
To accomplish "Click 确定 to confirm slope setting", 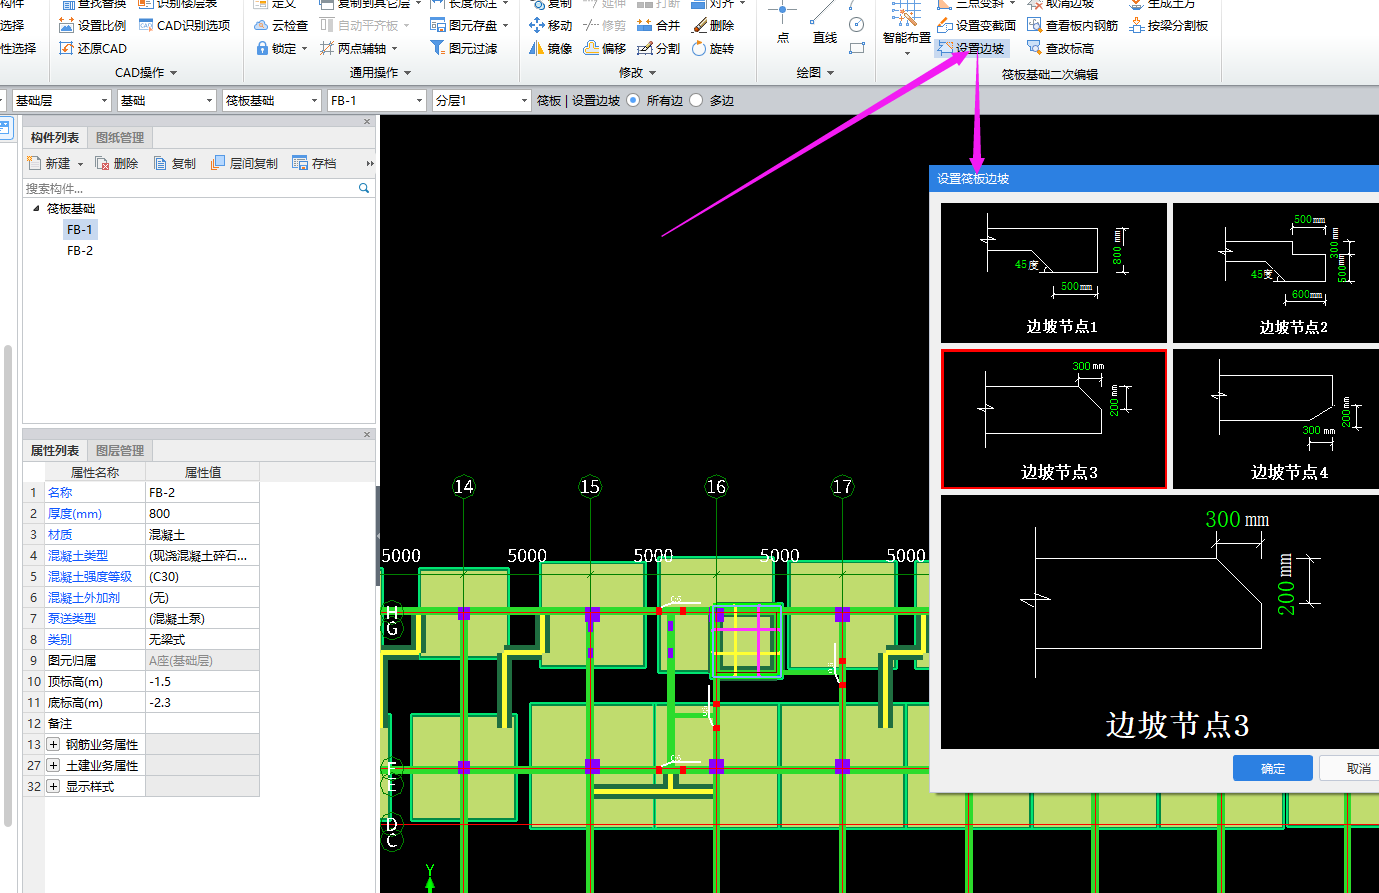I will [1273, 768].
